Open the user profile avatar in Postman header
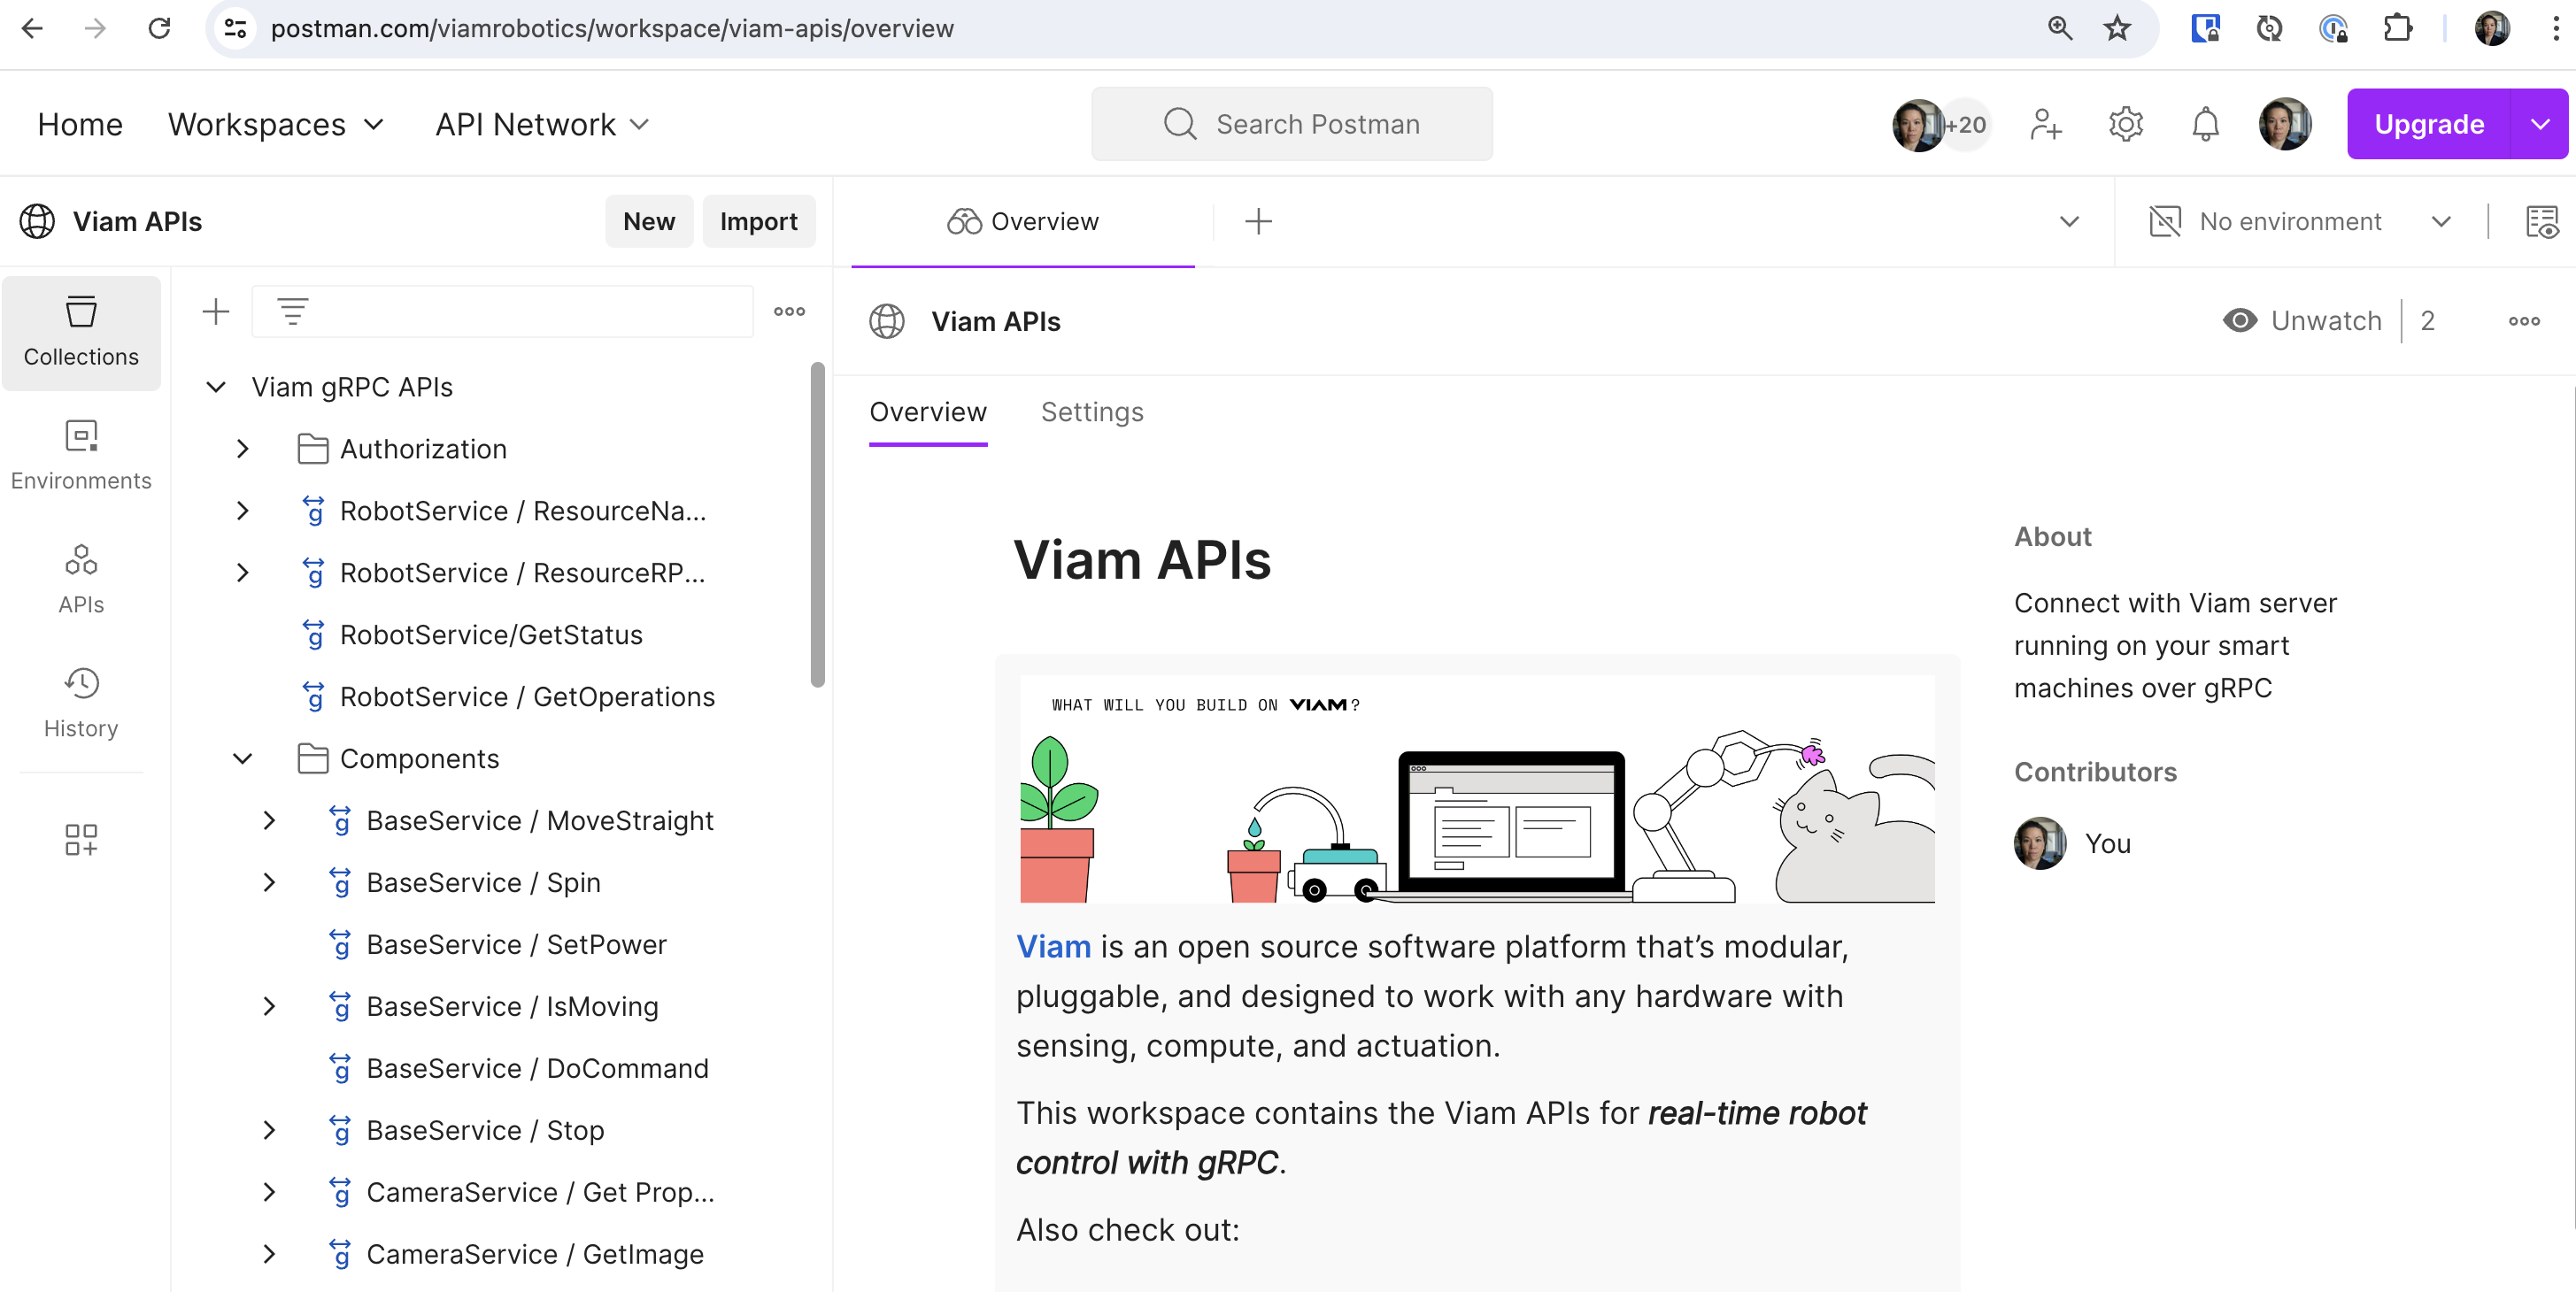Screen dimensions: 2576x1292 tap(2285, 124)
